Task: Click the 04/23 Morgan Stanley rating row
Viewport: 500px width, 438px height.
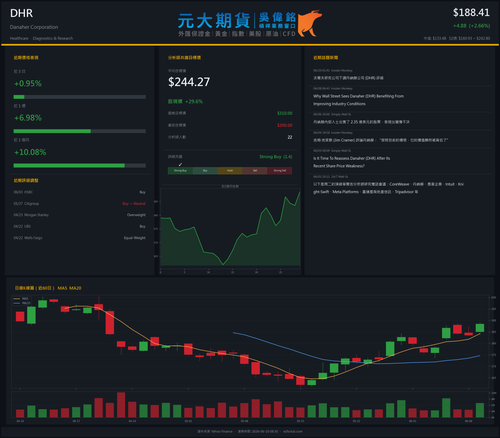Action: click(x=79, y=215)
